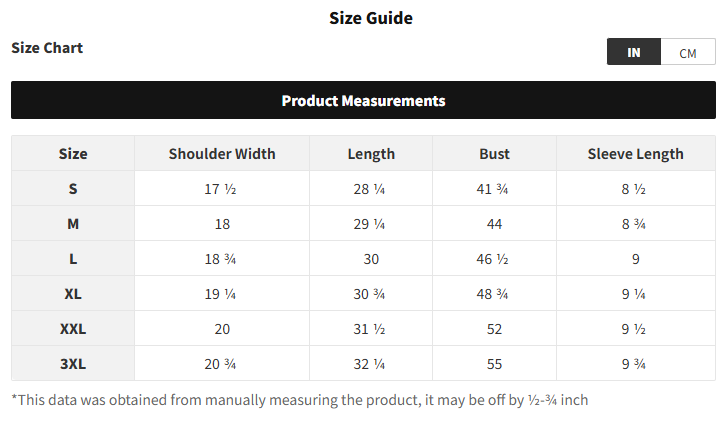Click the Product Measurements header bar
The image size is (719, 425).
click(x=363, y=100)
